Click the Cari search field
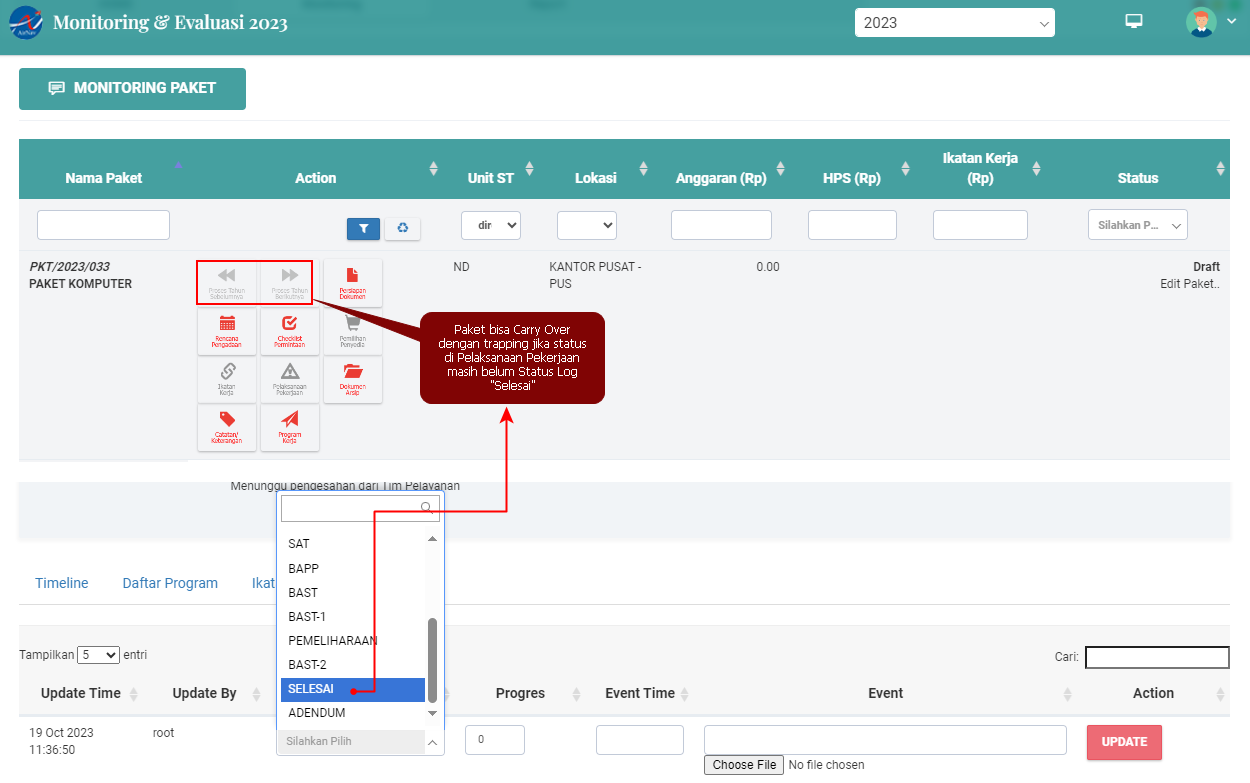 [x=1156, y=657]
